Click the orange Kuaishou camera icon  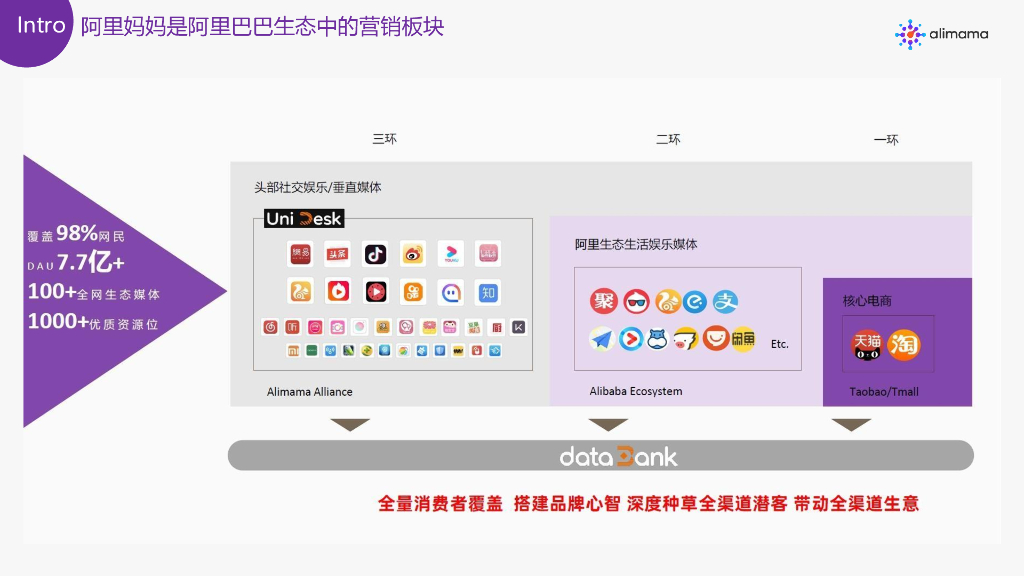(413, 292)
